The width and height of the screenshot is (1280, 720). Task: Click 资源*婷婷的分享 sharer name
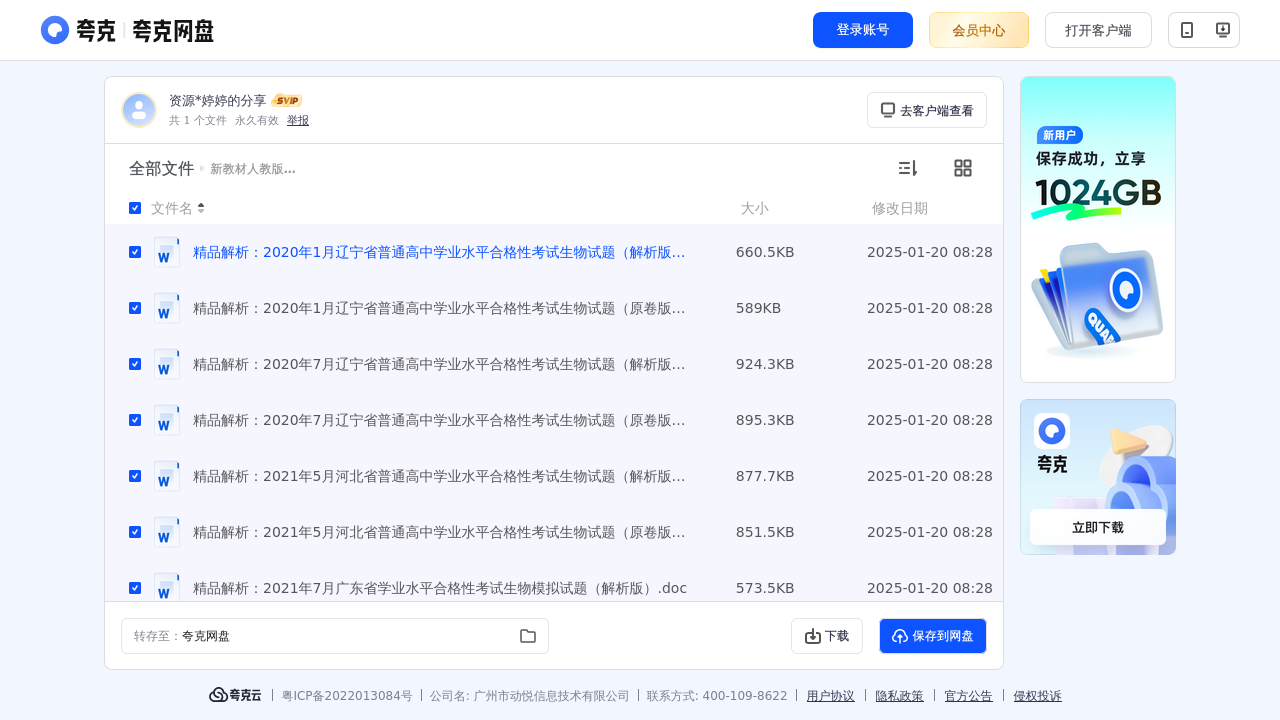pos(218,101)
